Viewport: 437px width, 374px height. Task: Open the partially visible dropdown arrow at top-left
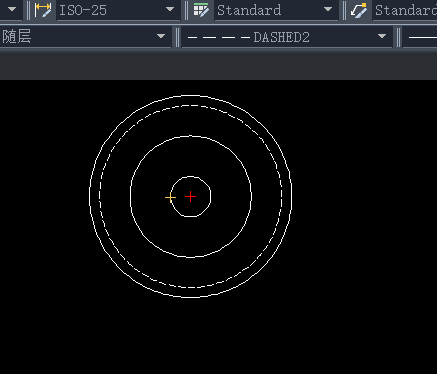pyautogui.click(x=12, y=9)
